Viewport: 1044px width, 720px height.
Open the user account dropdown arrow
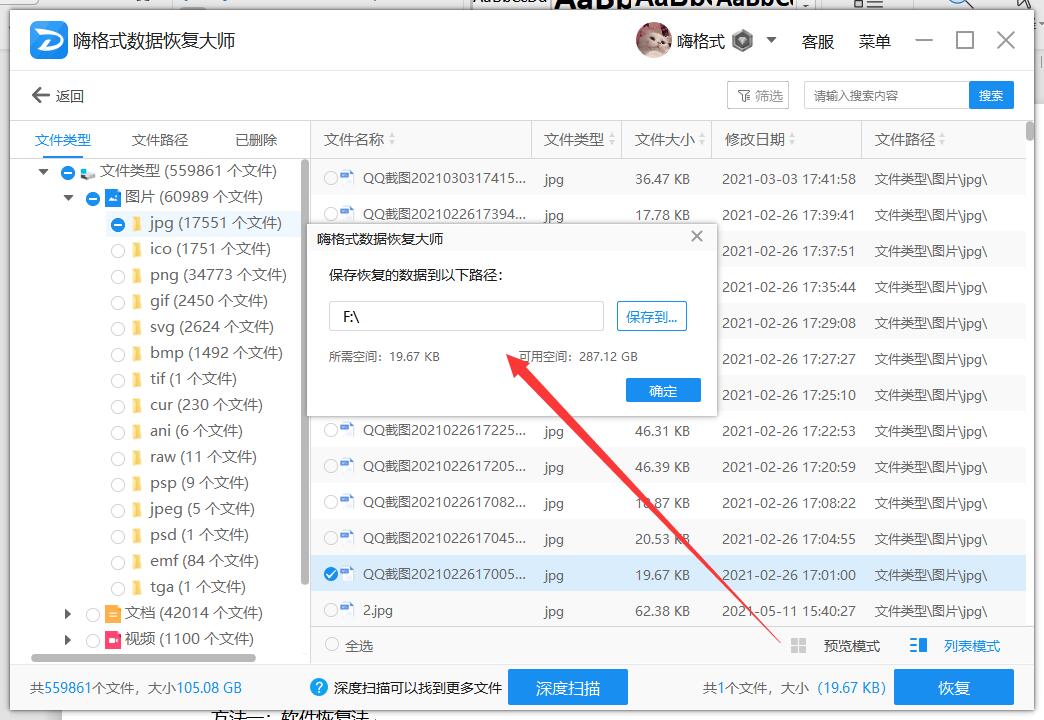click(772, 40)
